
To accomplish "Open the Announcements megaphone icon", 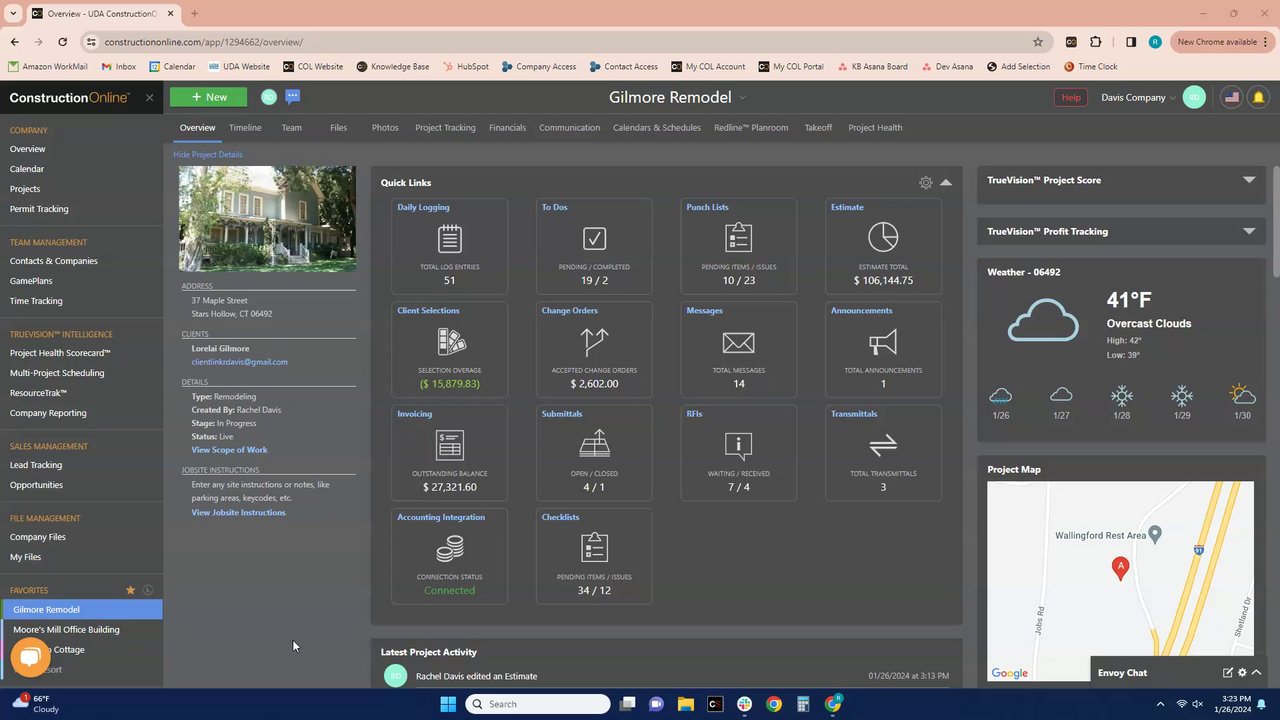I will coord(883,343).
